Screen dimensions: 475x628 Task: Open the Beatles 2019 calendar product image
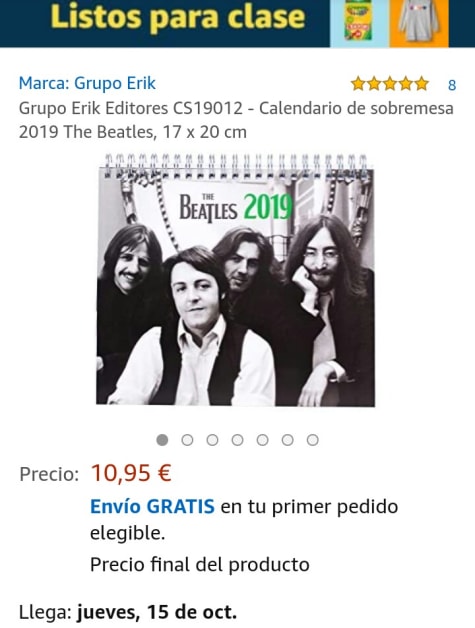click(235, 280)
